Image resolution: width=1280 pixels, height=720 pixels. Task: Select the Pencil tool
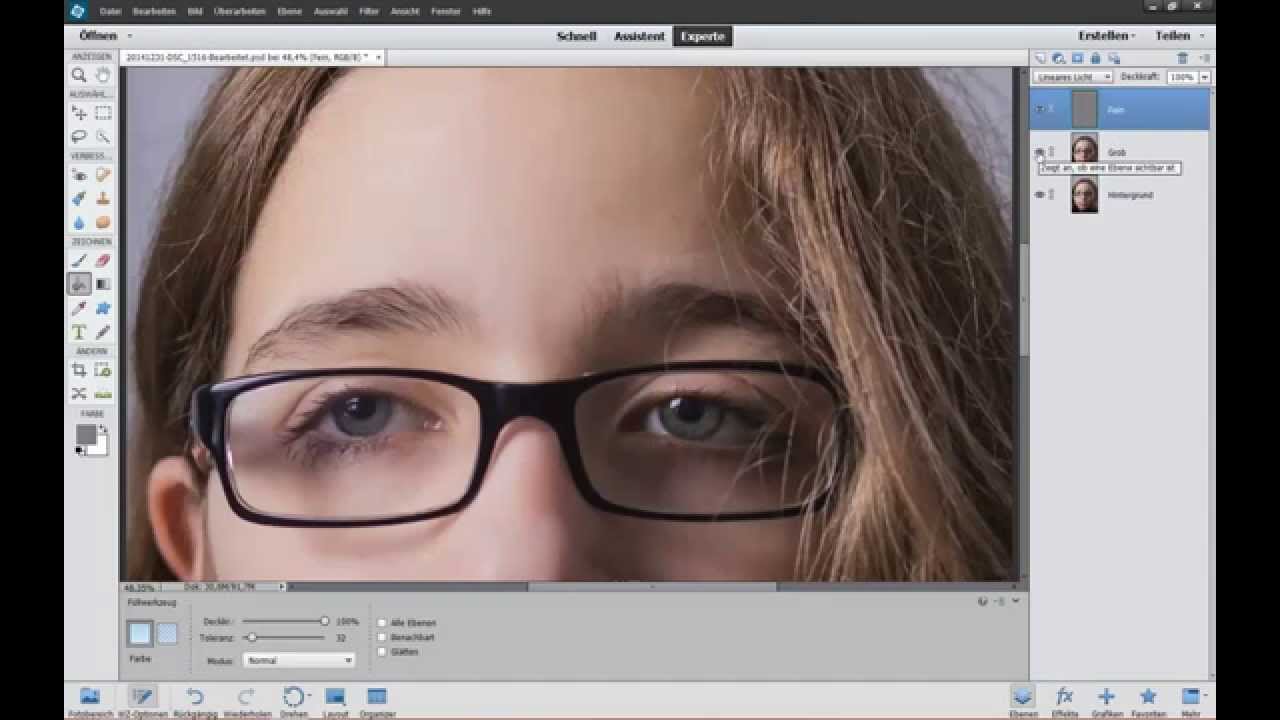click(x=102, y=332)
